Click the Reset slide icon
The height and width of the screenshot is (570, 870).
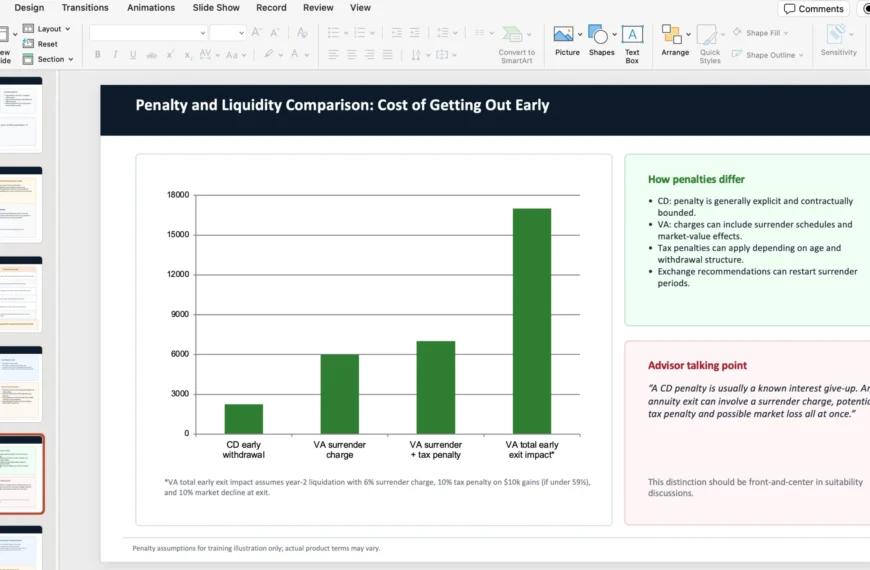click(40, 44)
